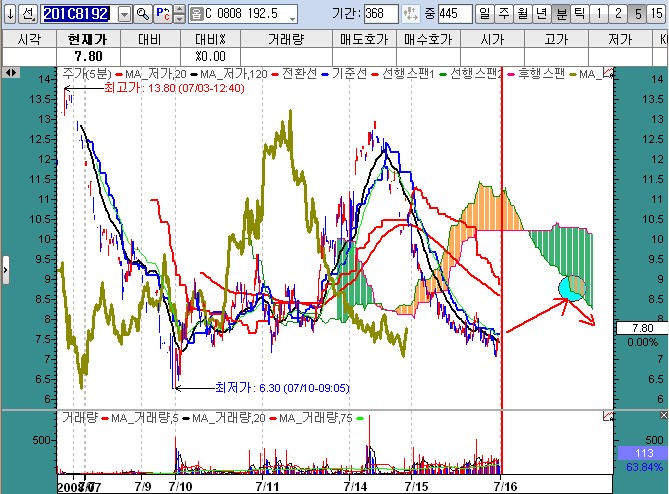Select the 틱 tick chart button
This screenshot has width=669, height=494.
(578, 15)
